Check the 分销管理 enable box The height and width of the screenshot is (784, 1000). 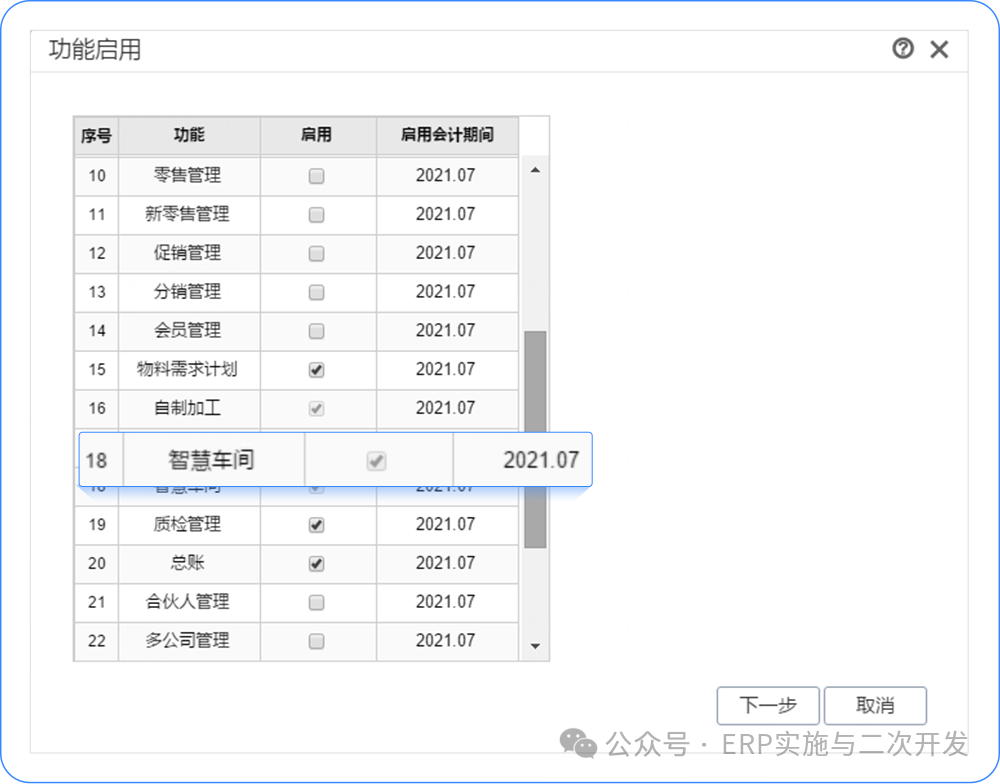point(317,293)
